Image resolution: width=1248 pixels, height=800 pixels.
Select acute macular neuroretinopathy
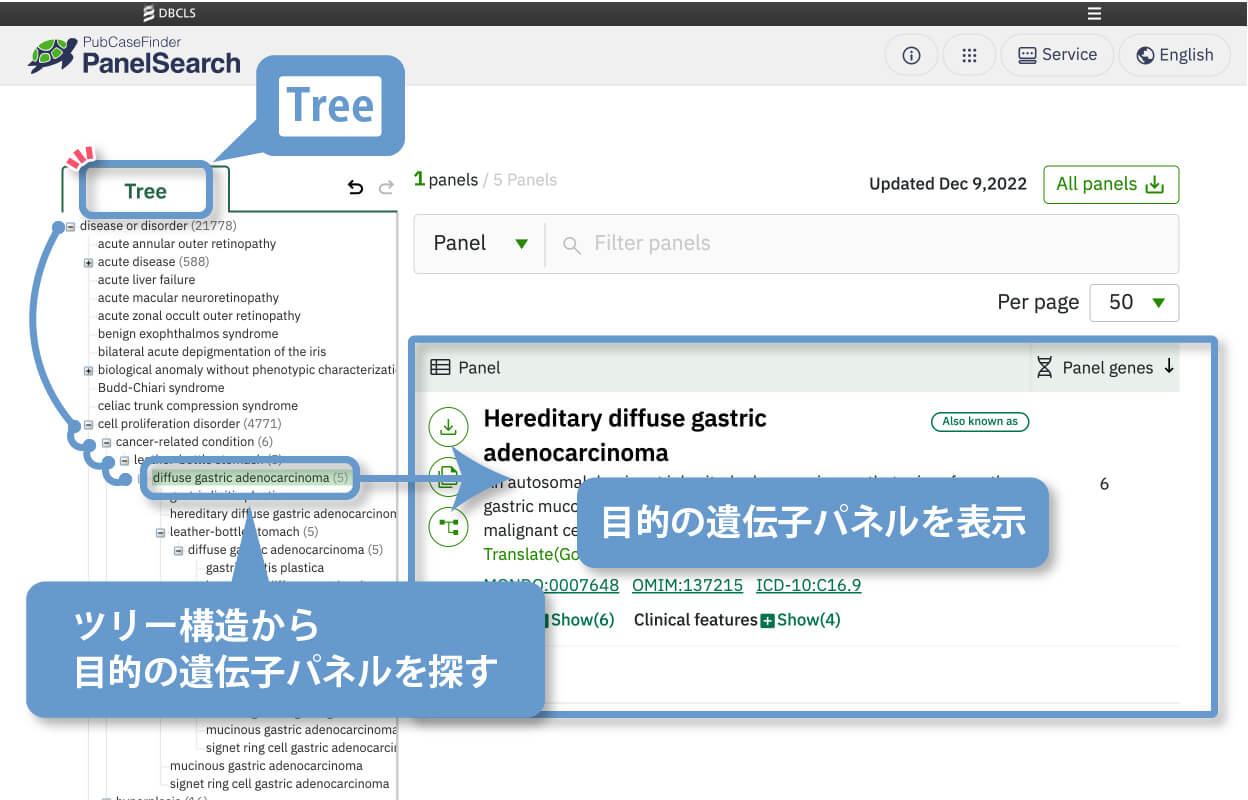(188, 298)
